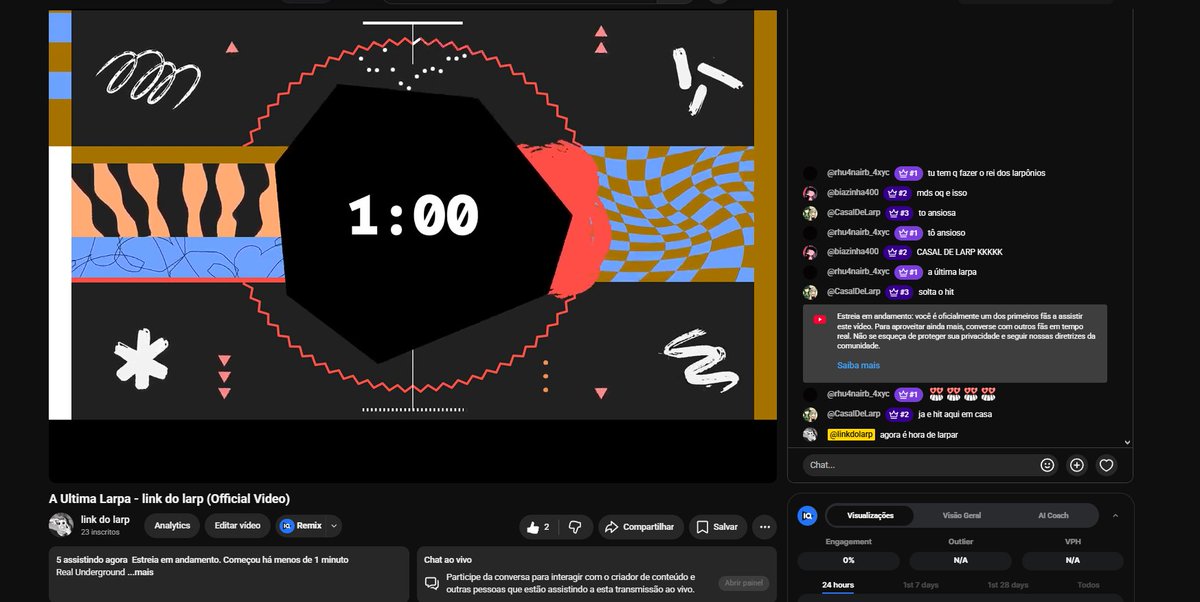The height and width of the screenshot is (602, 1200).
Task: Click message 'ja e hit aqui em casa'
Action: click(954, 414)
